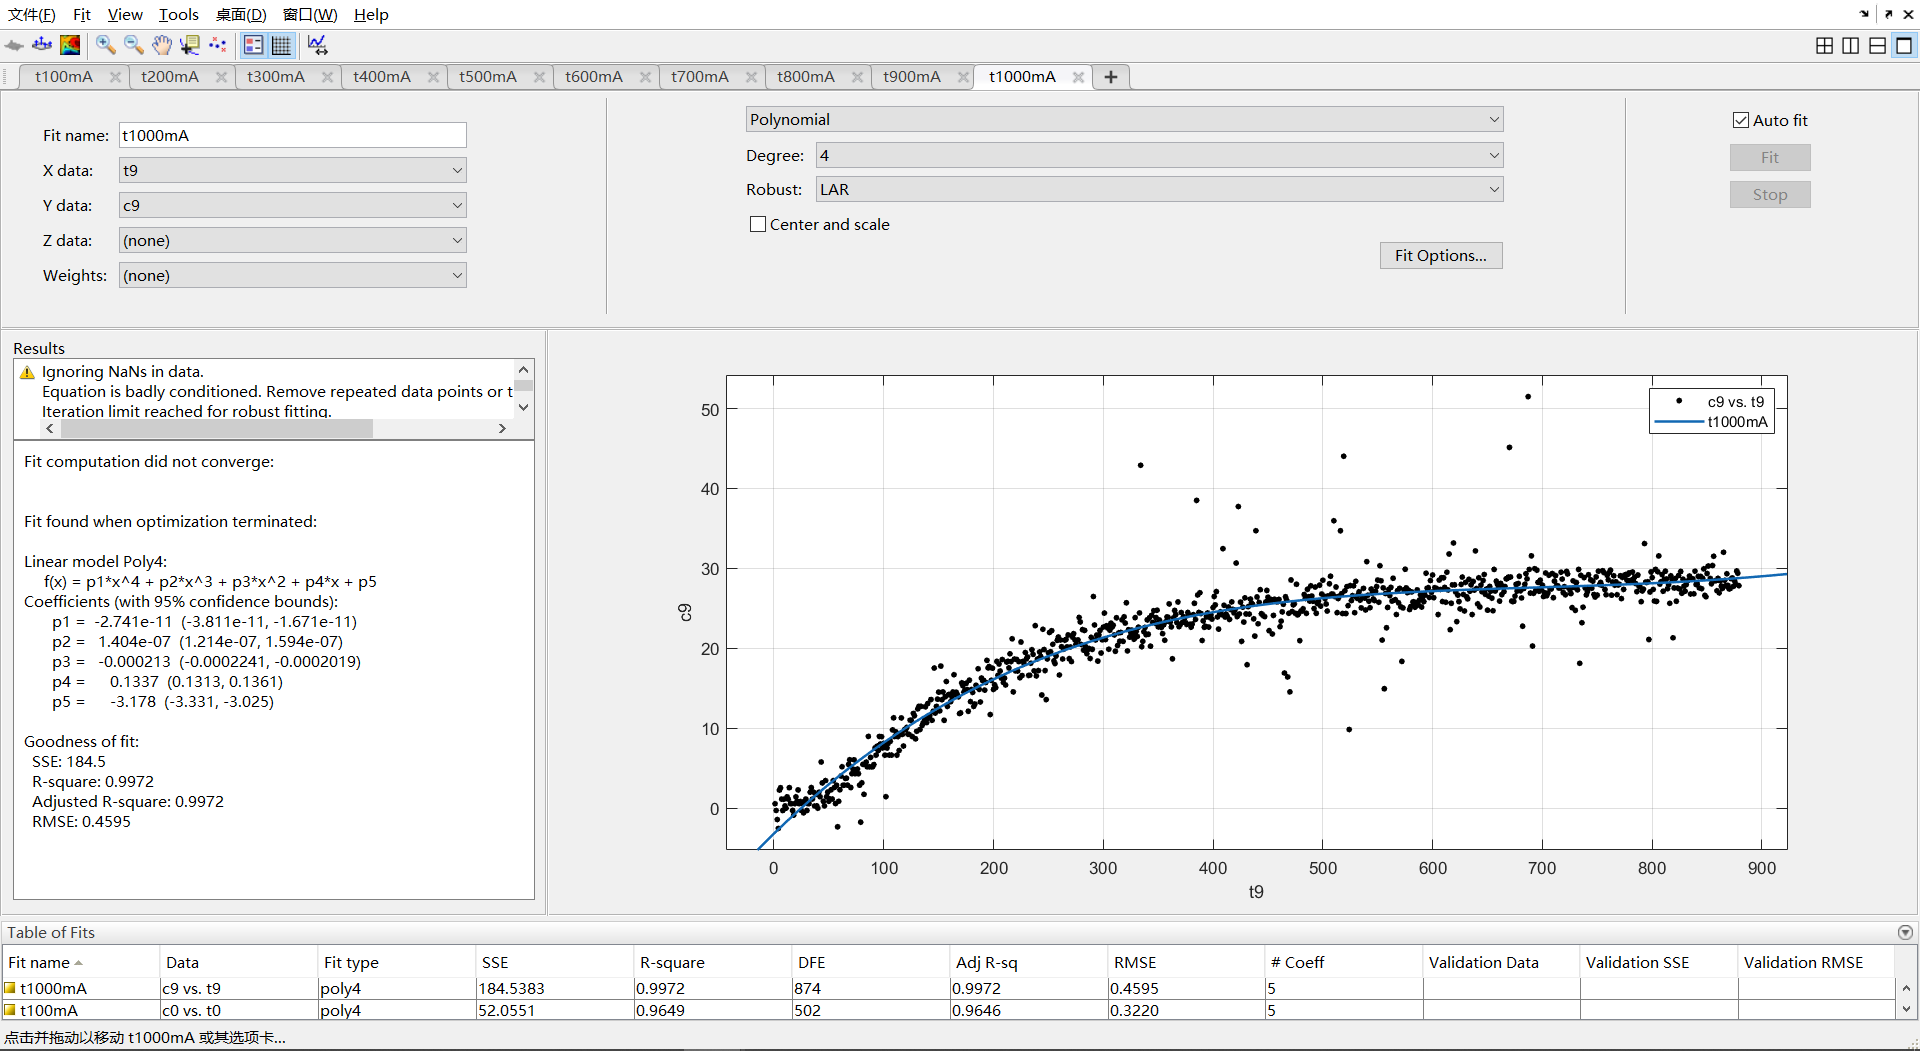Close the t1000mA tab
The width and height of the screenshot is (1920, 1051).
pyautogui.click(x=1078, y=77)
